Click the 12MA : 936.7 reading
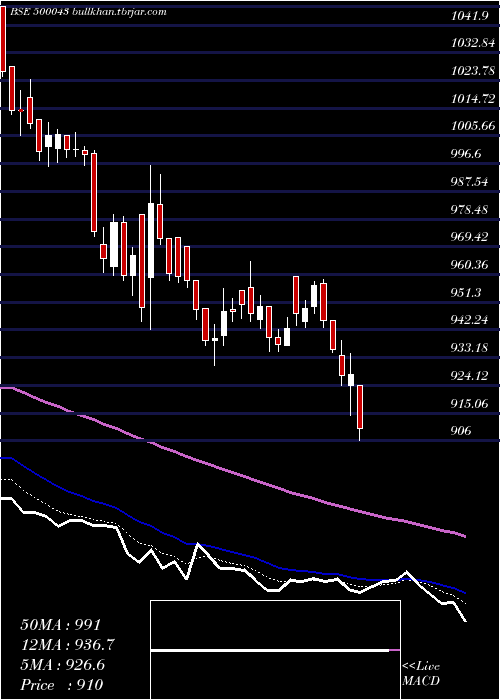 [67, 645]
